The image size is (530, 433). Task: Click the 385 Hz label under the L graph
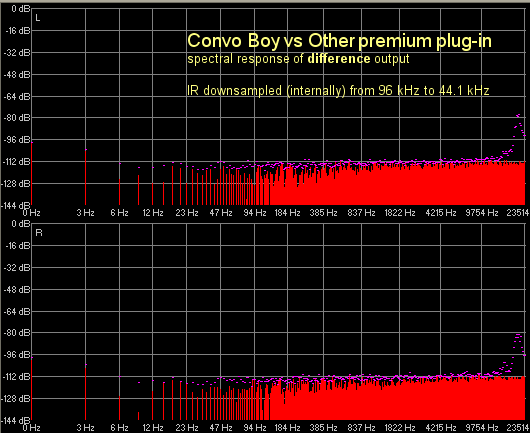click(x=323, y=213)
